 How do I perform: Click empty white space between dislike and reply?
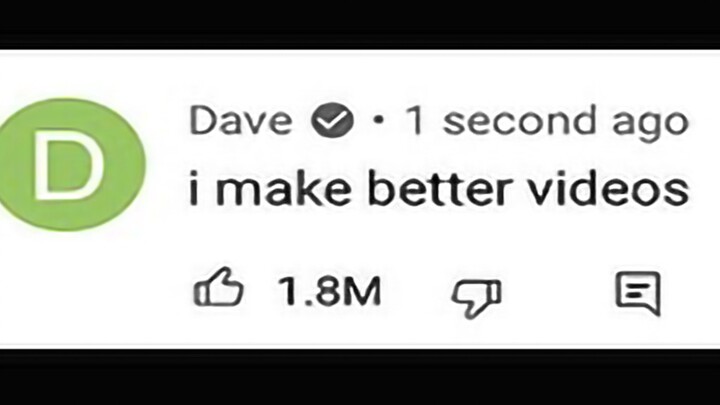tap(558, 294)
